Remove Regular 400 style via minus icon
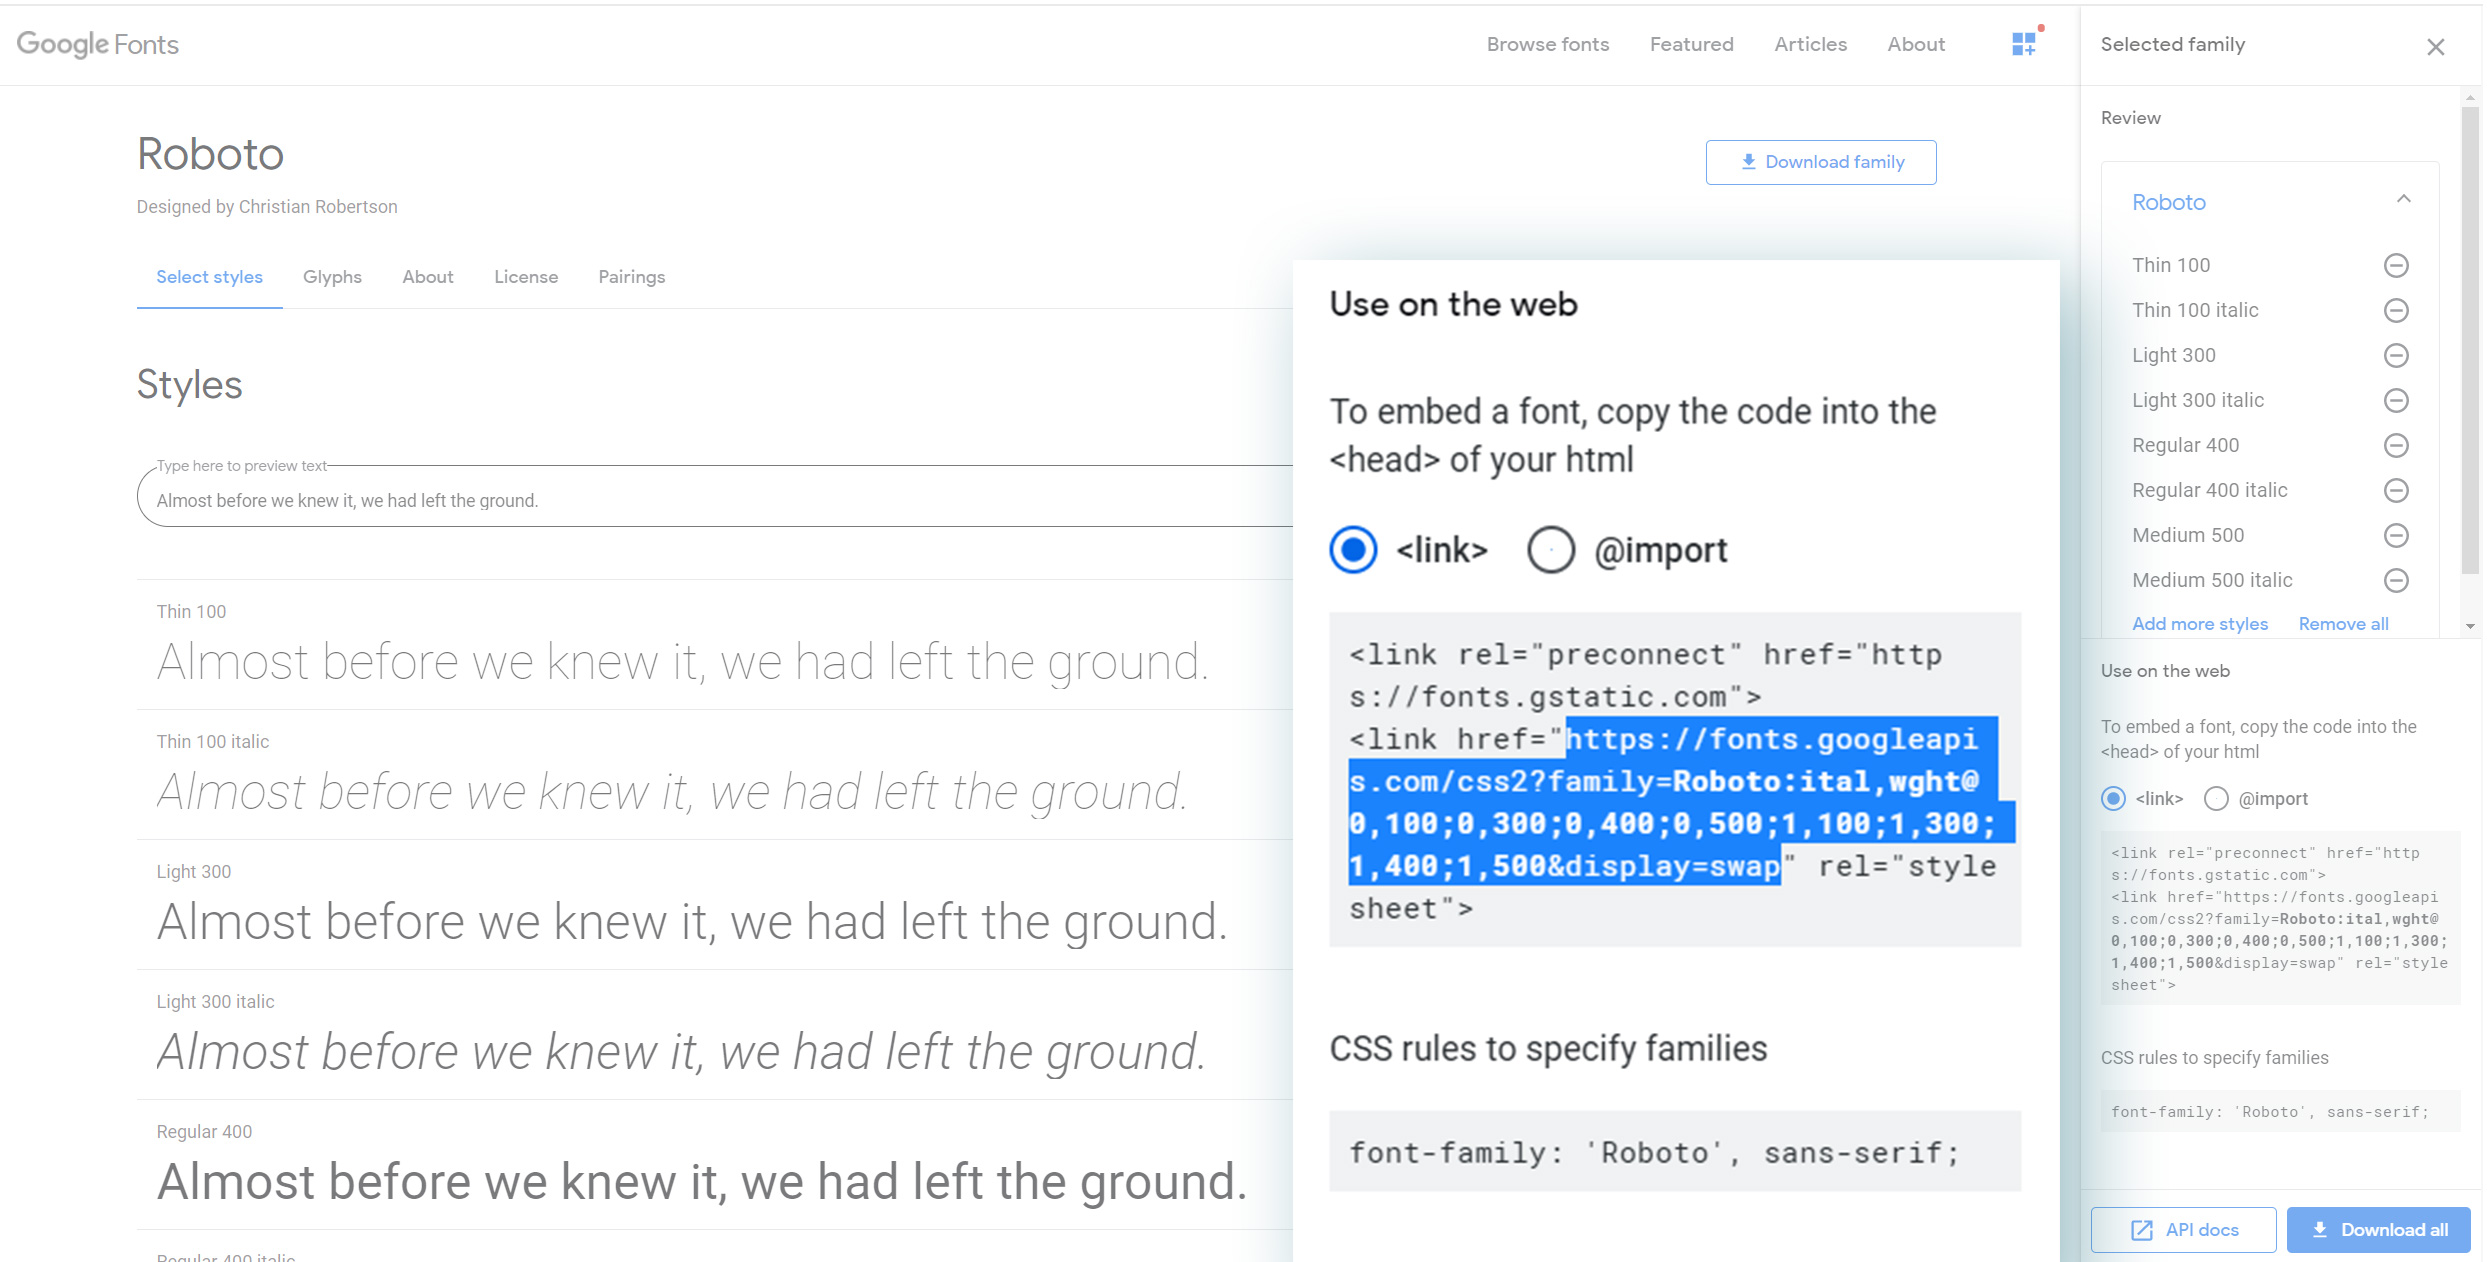Screen dimensions: 2487x1262 coord(2395,445)
